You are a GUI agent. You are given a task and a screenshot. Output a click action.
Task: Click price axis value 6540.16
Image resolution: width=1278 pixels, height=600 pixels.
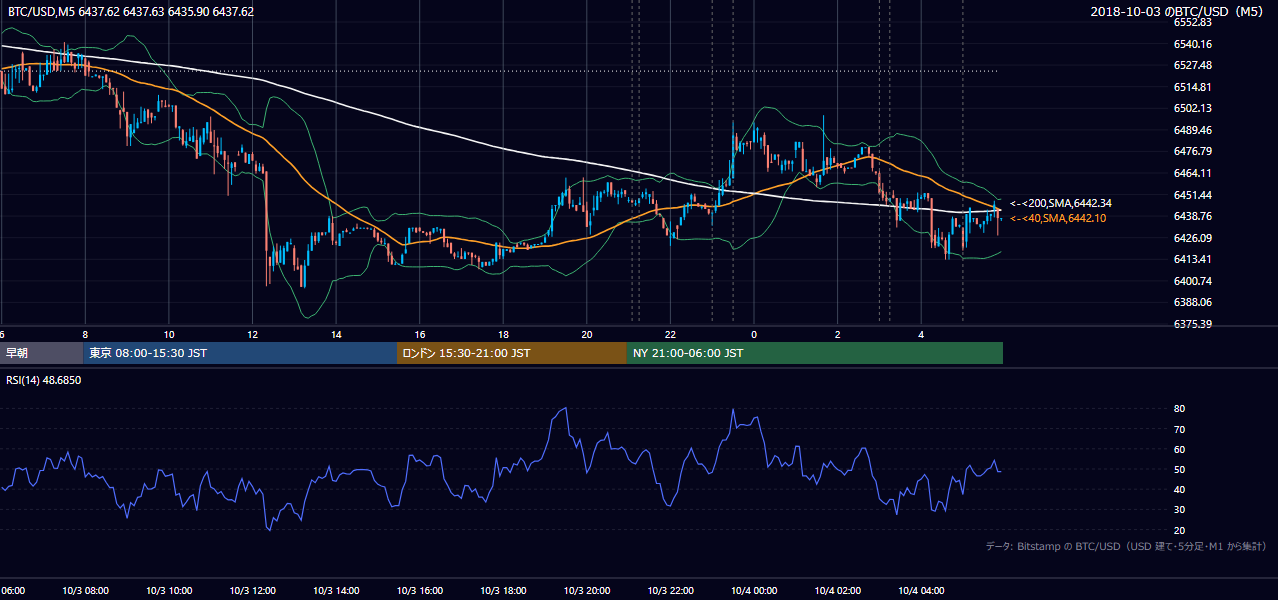click(x=1193, y=44)
